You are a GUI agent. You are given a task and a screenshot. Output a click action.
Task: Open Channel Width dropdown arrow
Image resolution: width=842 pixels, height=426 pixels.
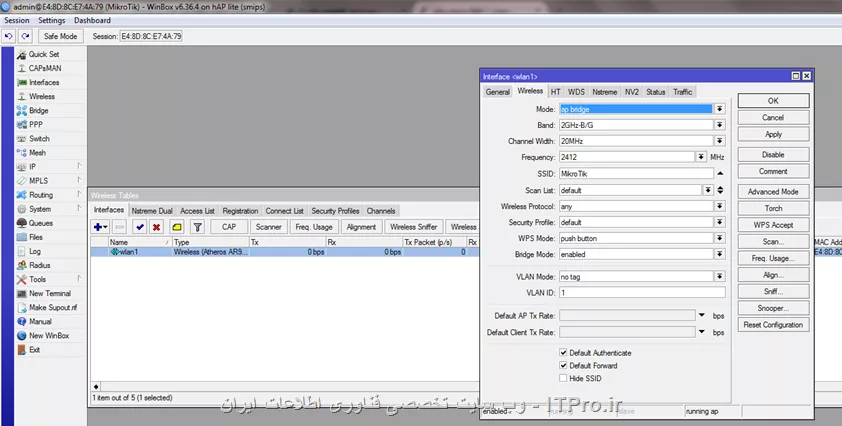click(x=720, y=141)
